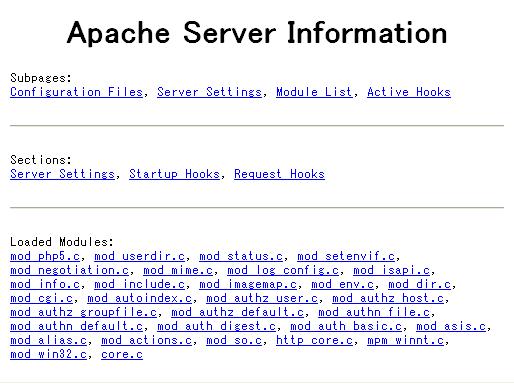
Task: Open the Configuration Files subpage link
Action: click(76, 92)
